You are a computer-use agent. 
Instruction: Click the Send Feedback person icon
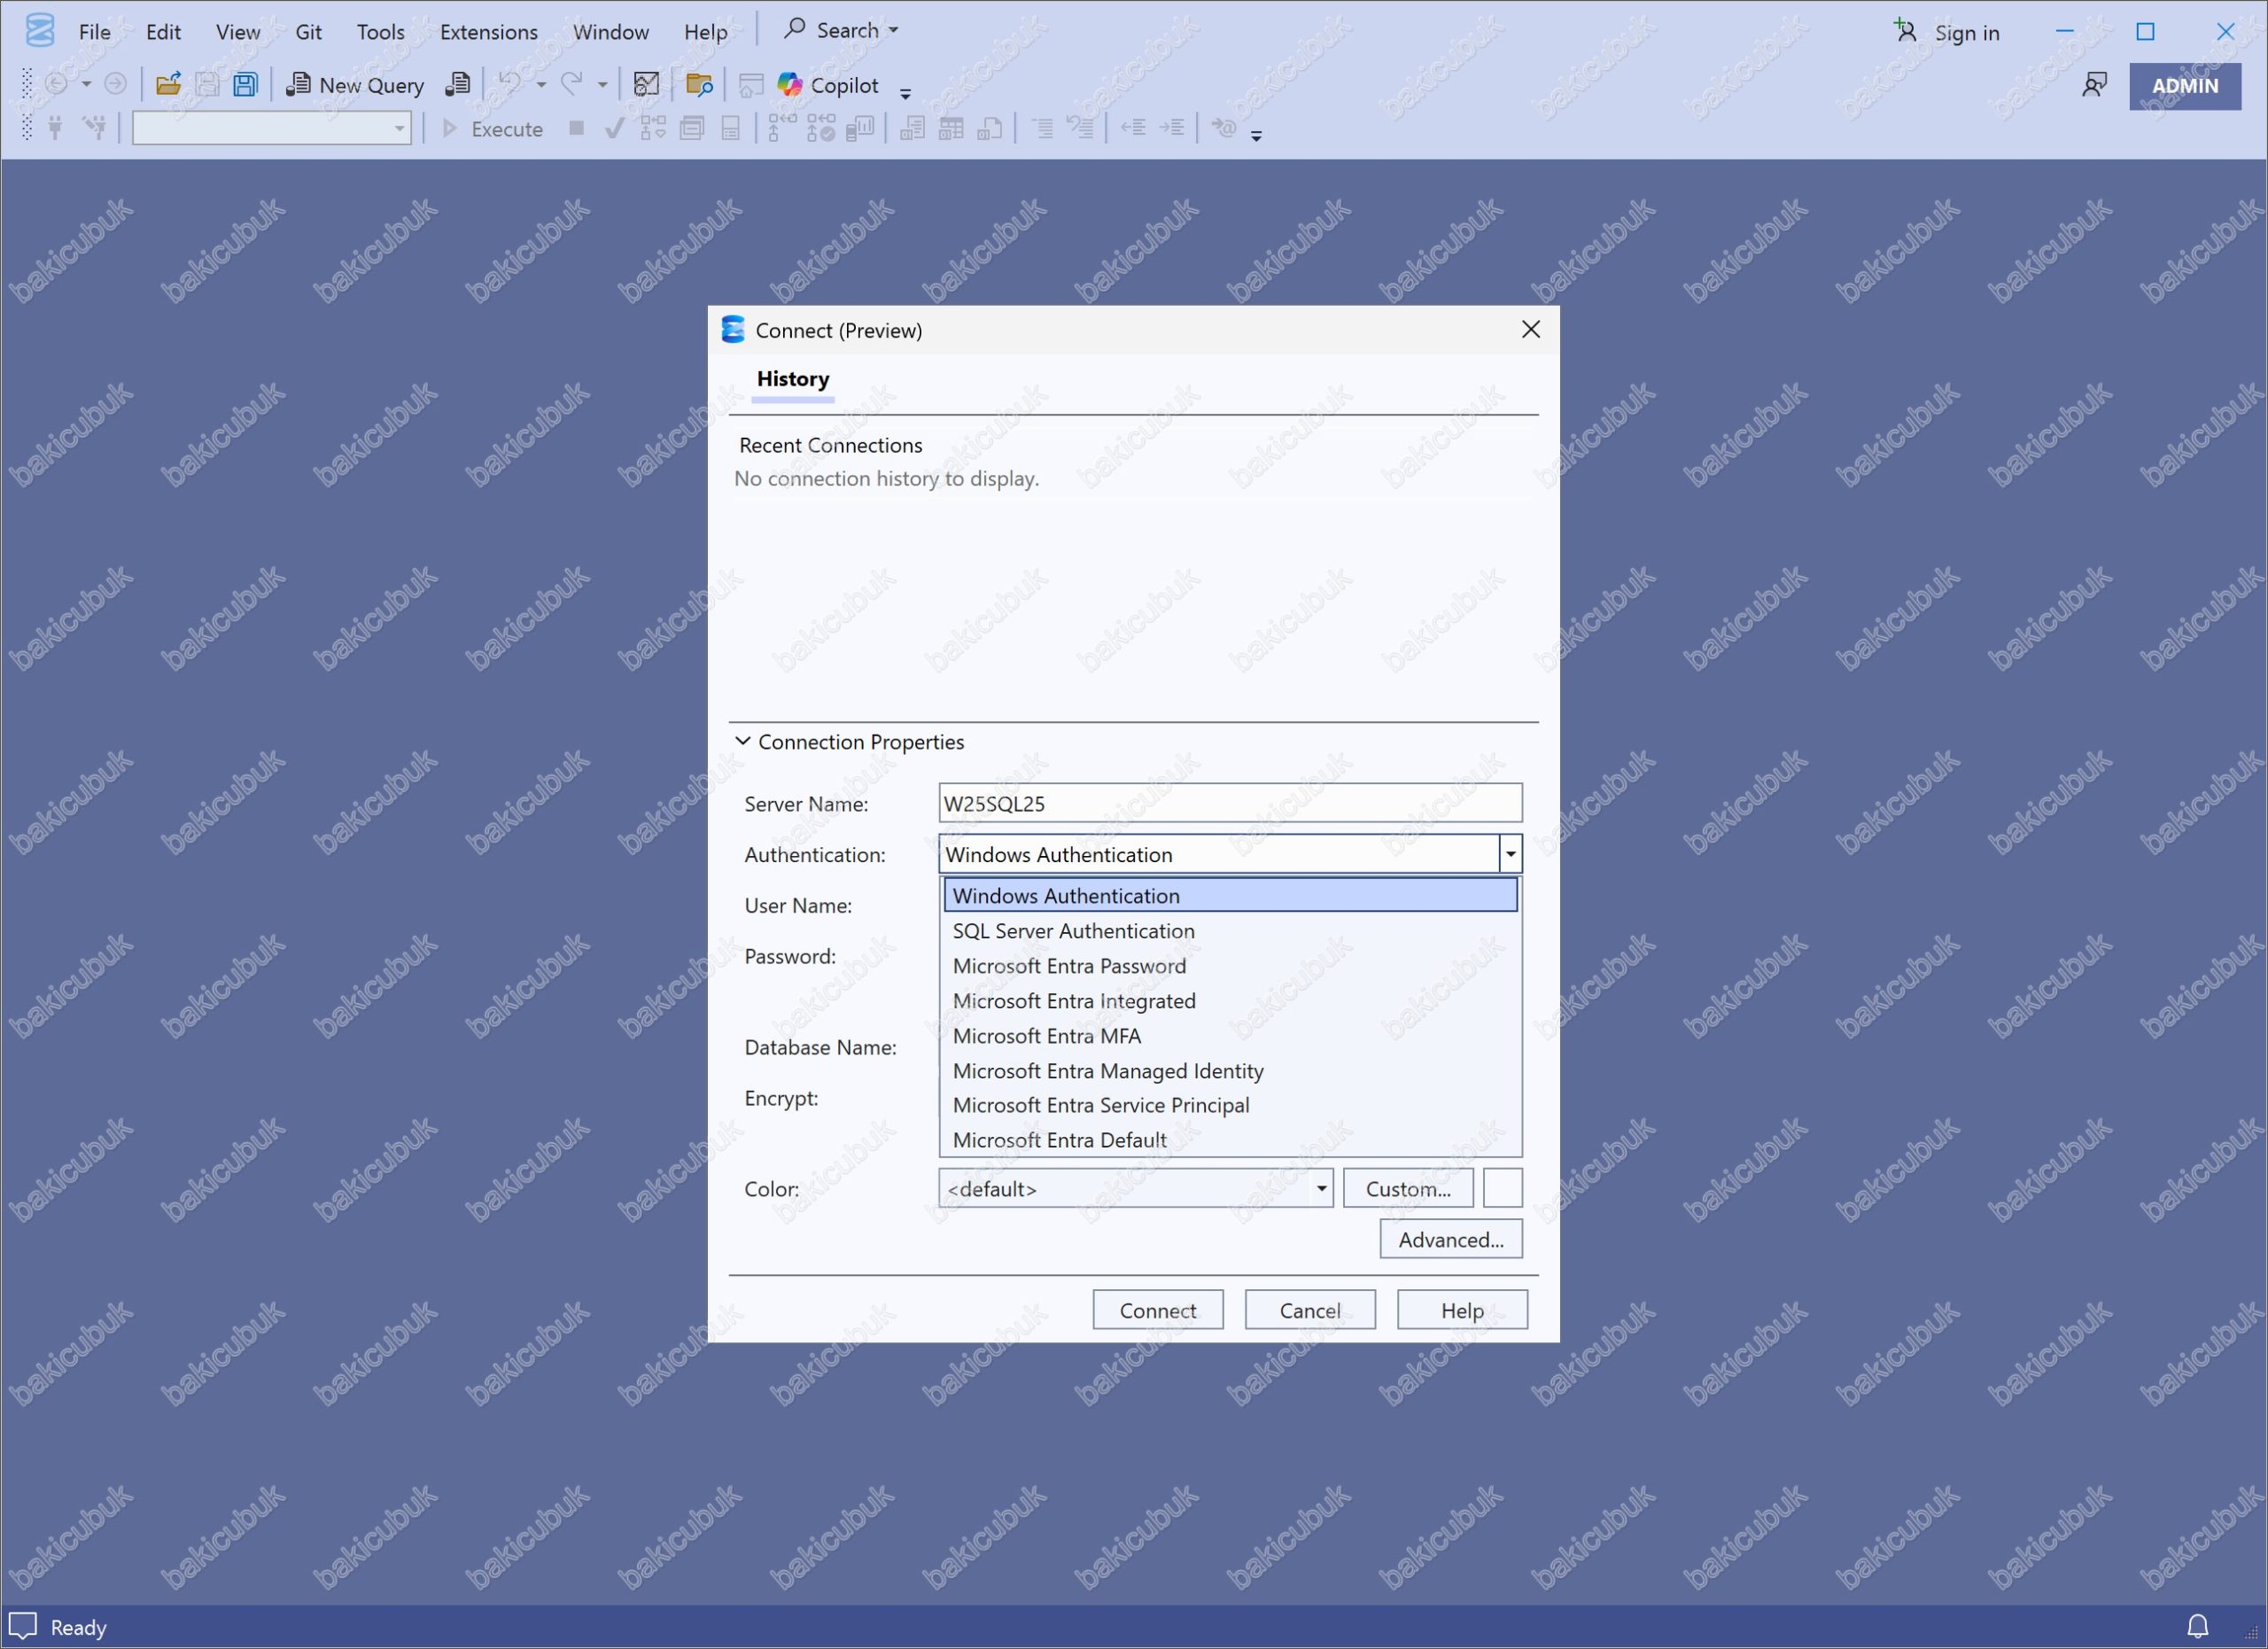pyautogui.click(x=2094, y=85)
